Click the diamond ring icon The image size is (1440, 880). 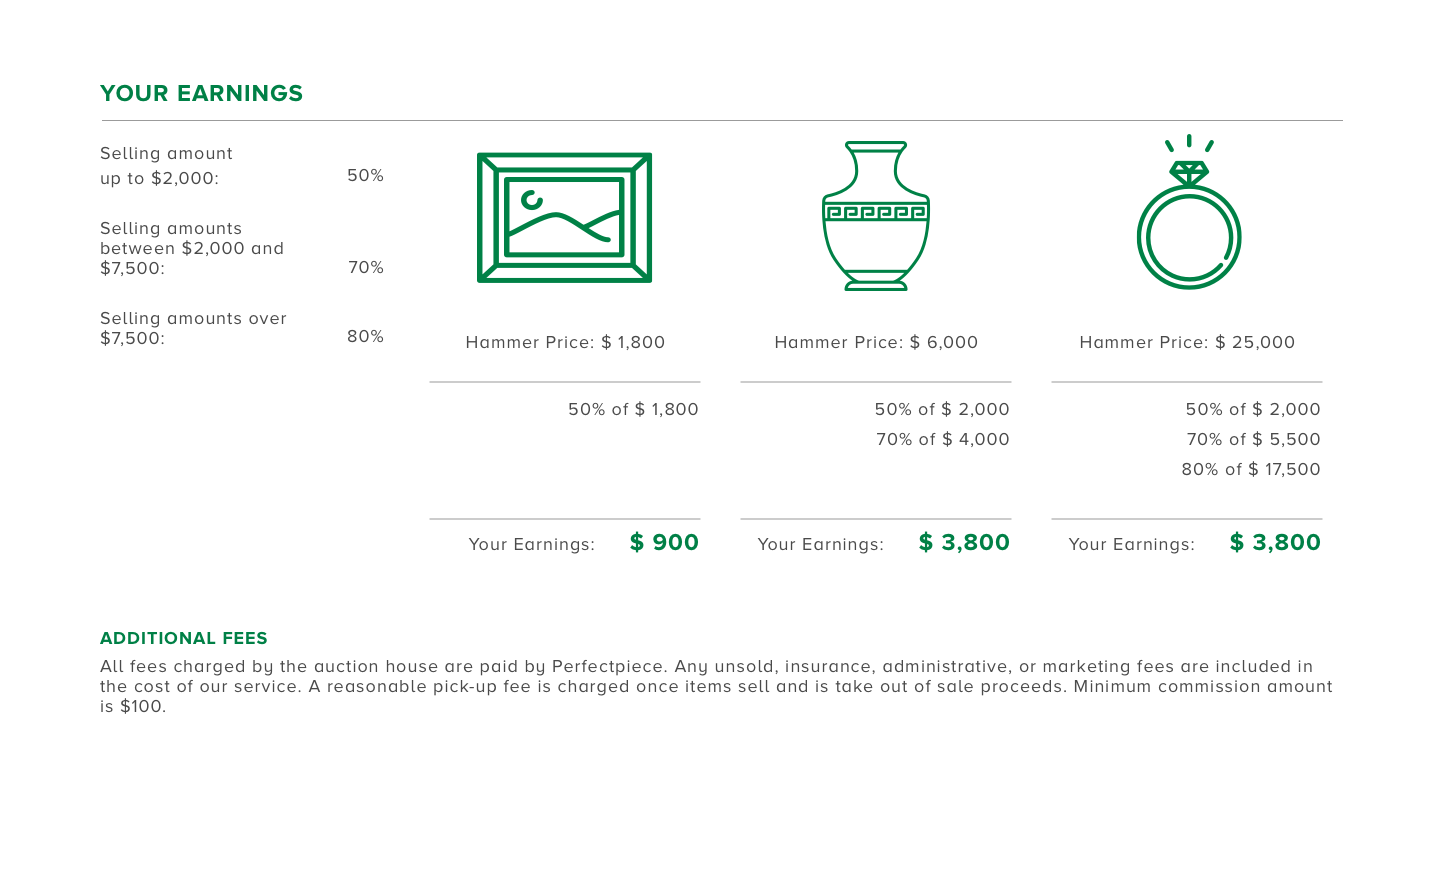pos(1189,212)
